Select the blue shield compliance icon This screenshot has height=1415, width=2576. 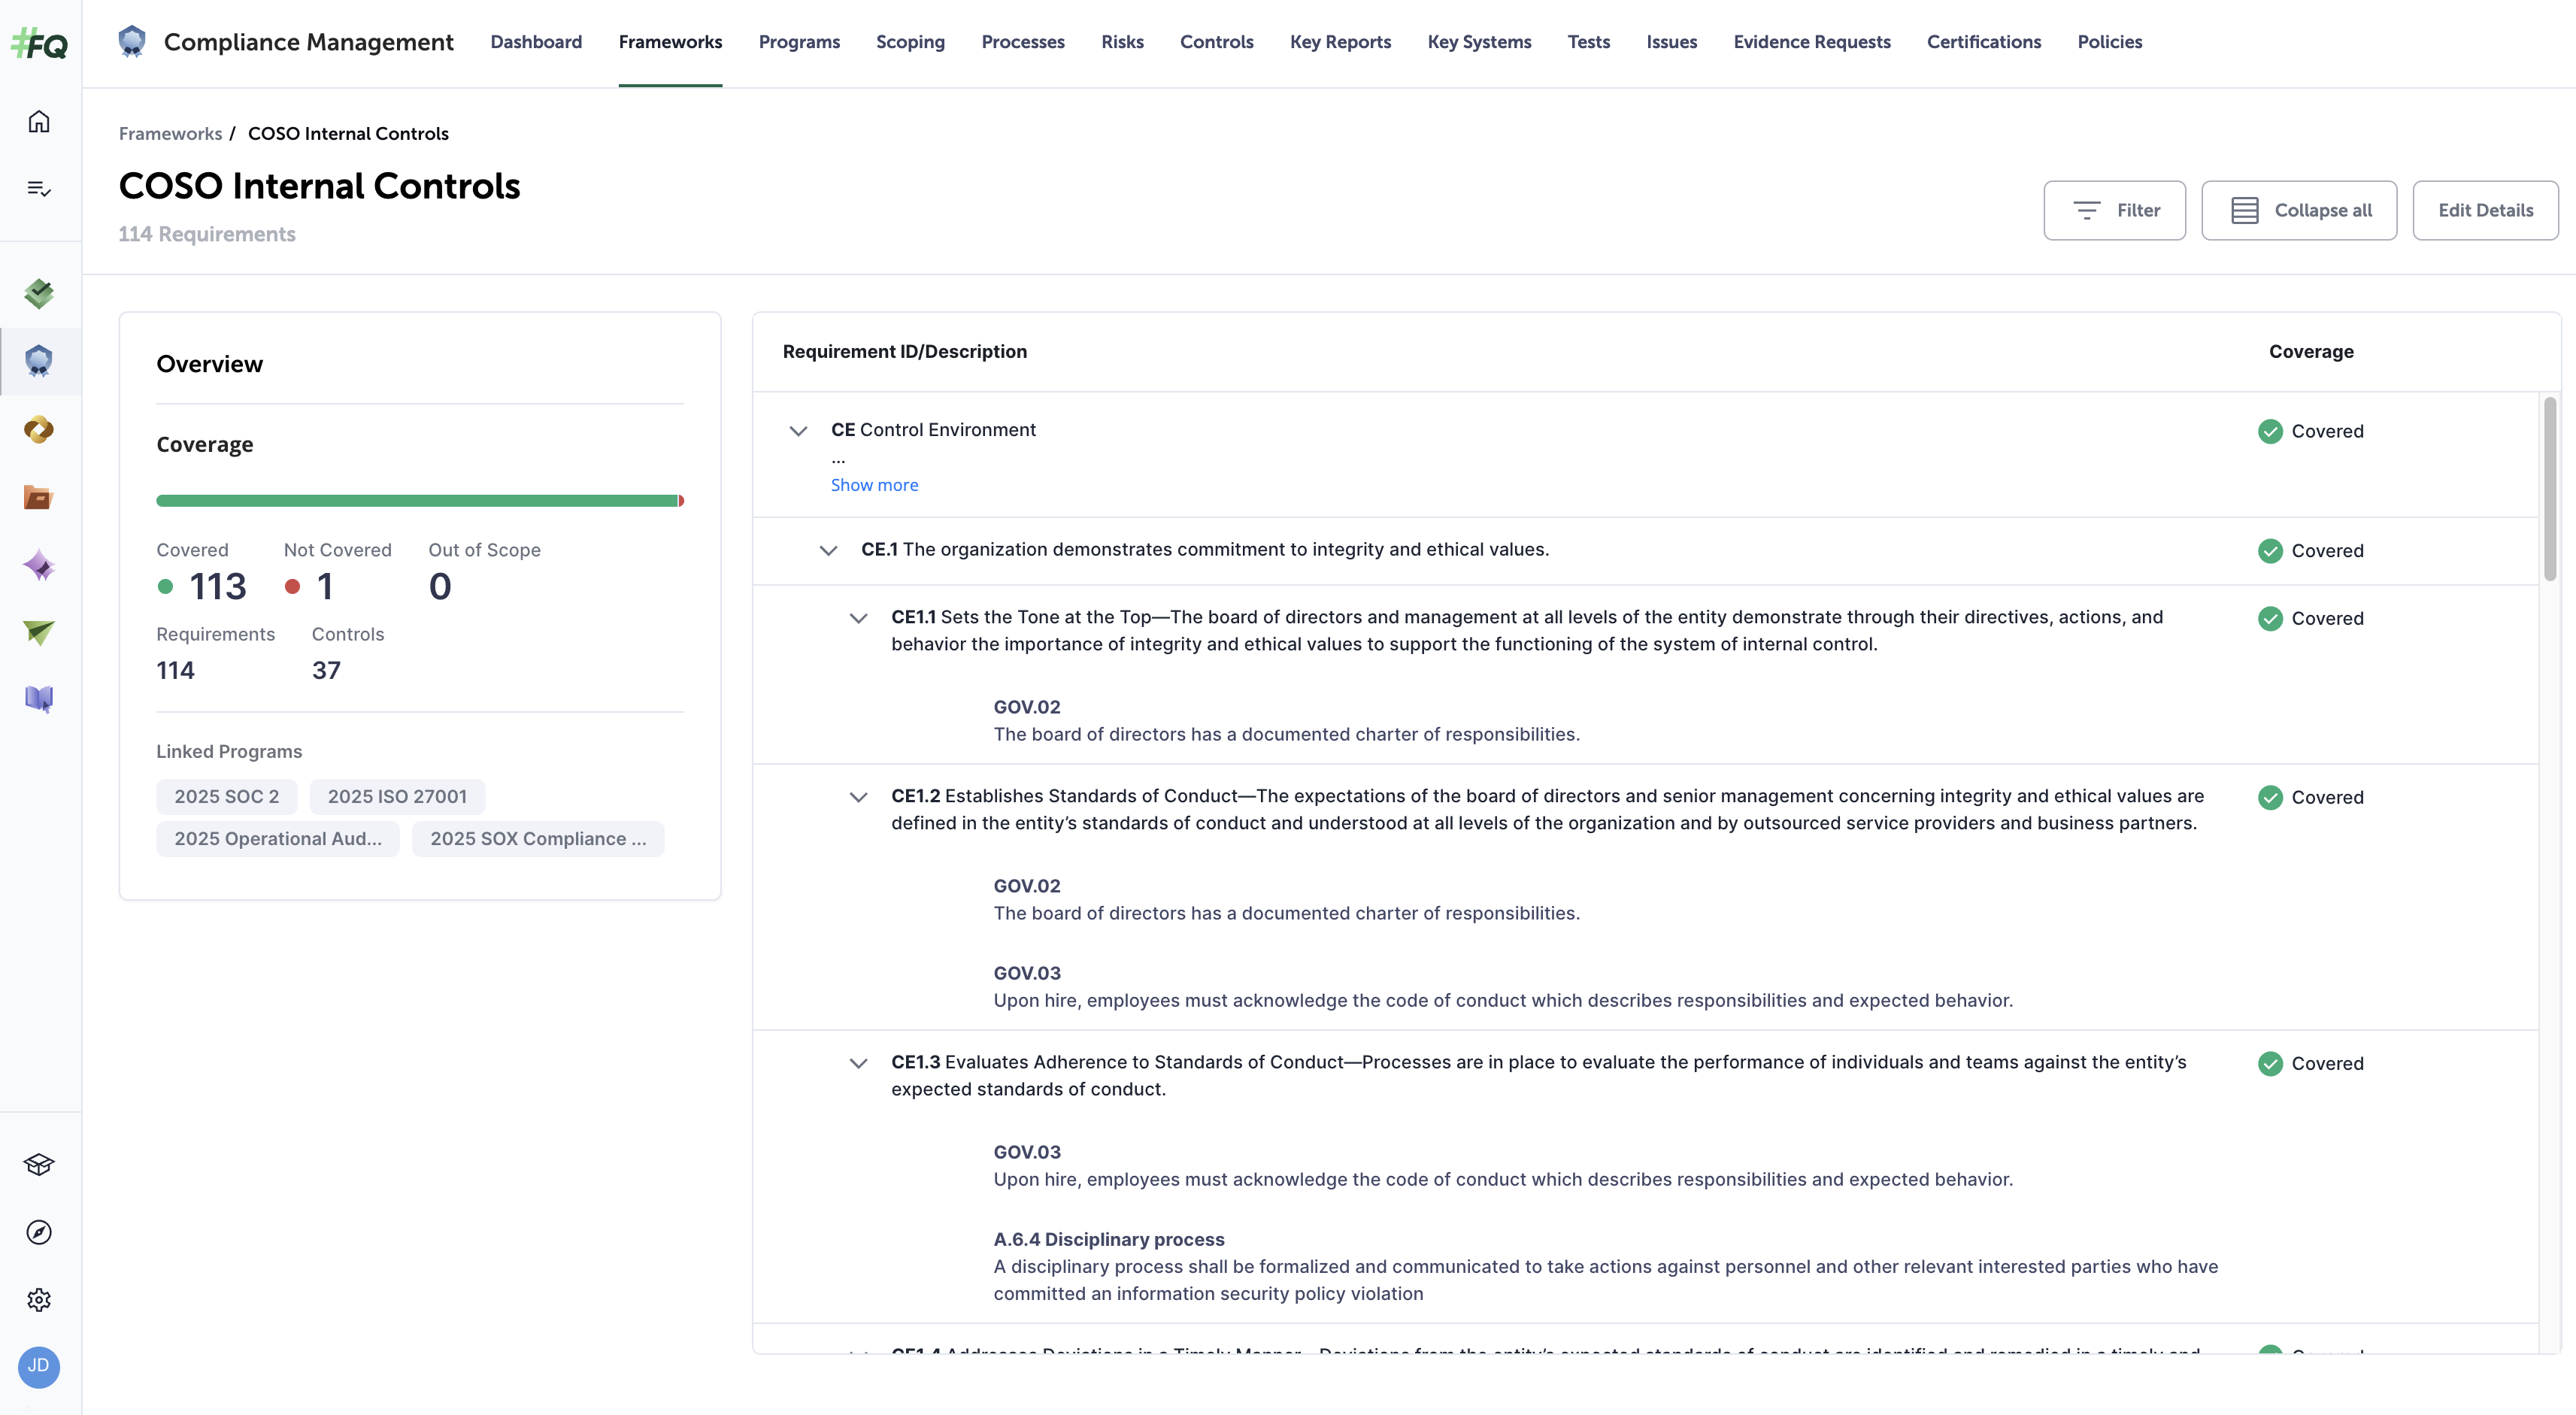[38, 361]
